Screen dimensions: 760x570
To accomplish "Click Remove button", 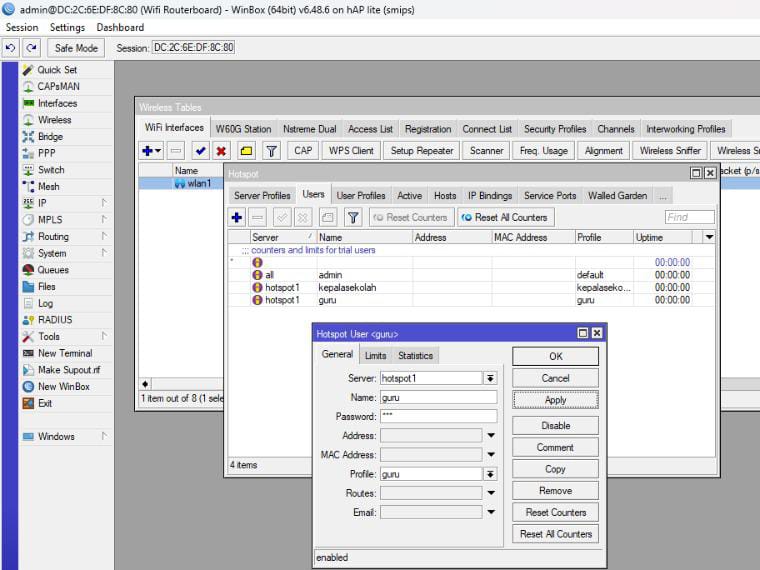I will click(555, 491).
